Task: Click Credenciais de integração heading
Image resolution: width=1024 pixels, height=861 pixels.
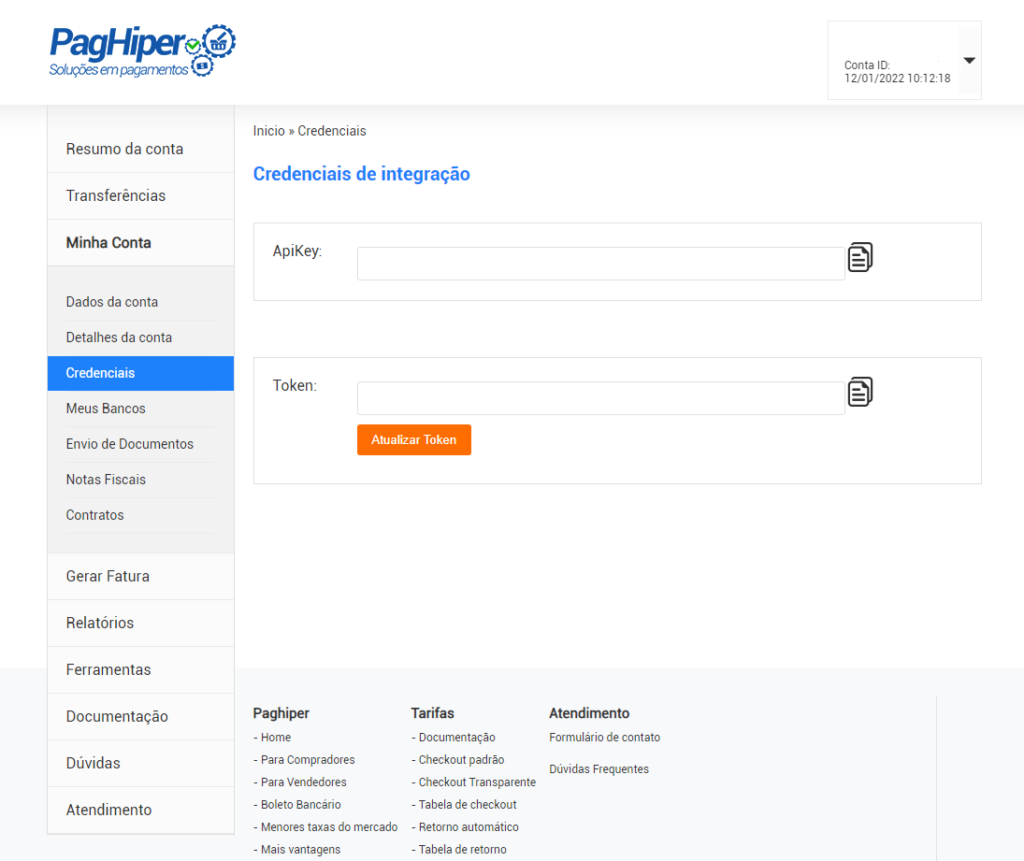Action: tap(361, 174)
